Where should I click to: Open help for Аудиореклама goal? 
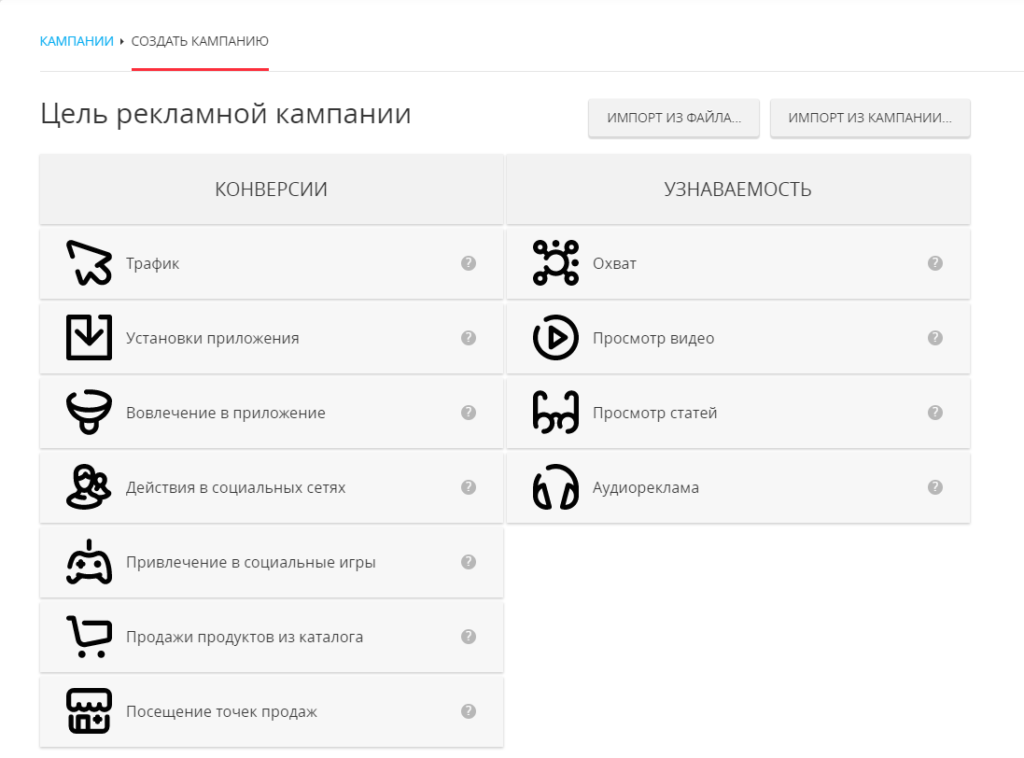pyautogui.click(x=935, y=487)
